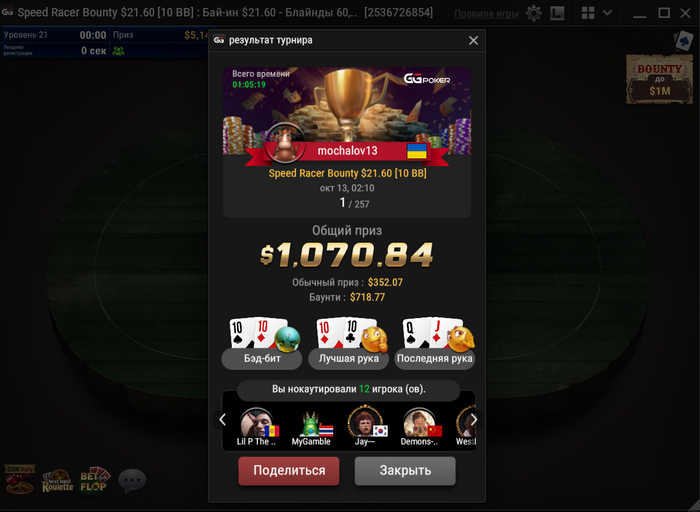This screenshot has height=512, width=700.
Task: Click the table layout L icon
Action: [x=557, y=13]
